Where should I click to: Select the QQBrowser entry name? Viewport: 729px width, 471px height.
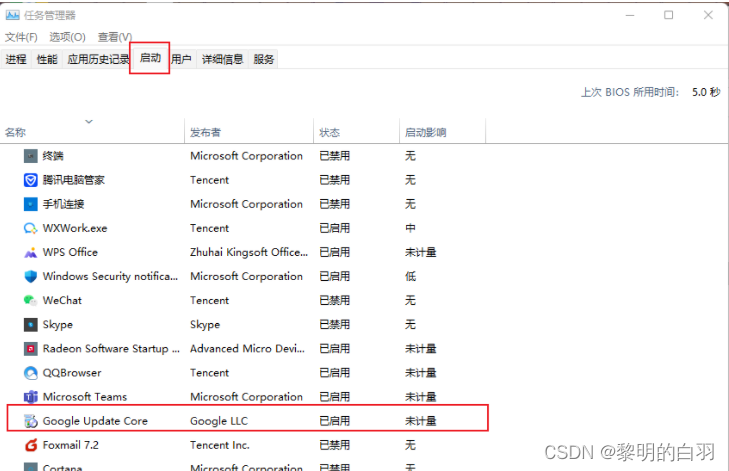pos(72,373)
